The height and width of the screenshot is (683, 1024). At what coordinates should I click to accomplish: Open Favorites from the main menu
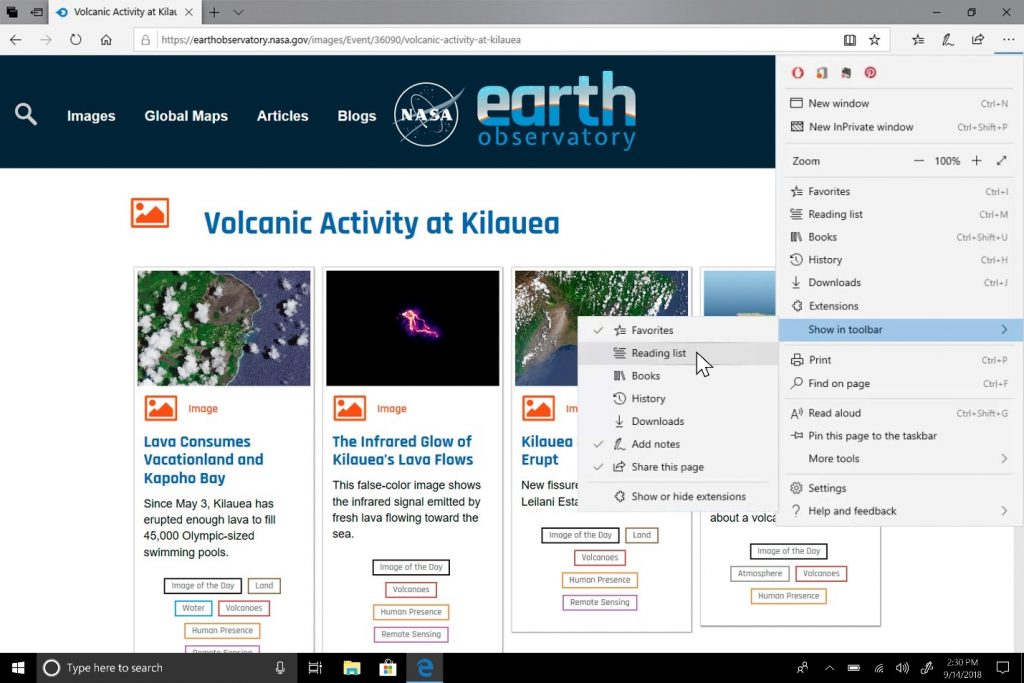click(899, 191)
